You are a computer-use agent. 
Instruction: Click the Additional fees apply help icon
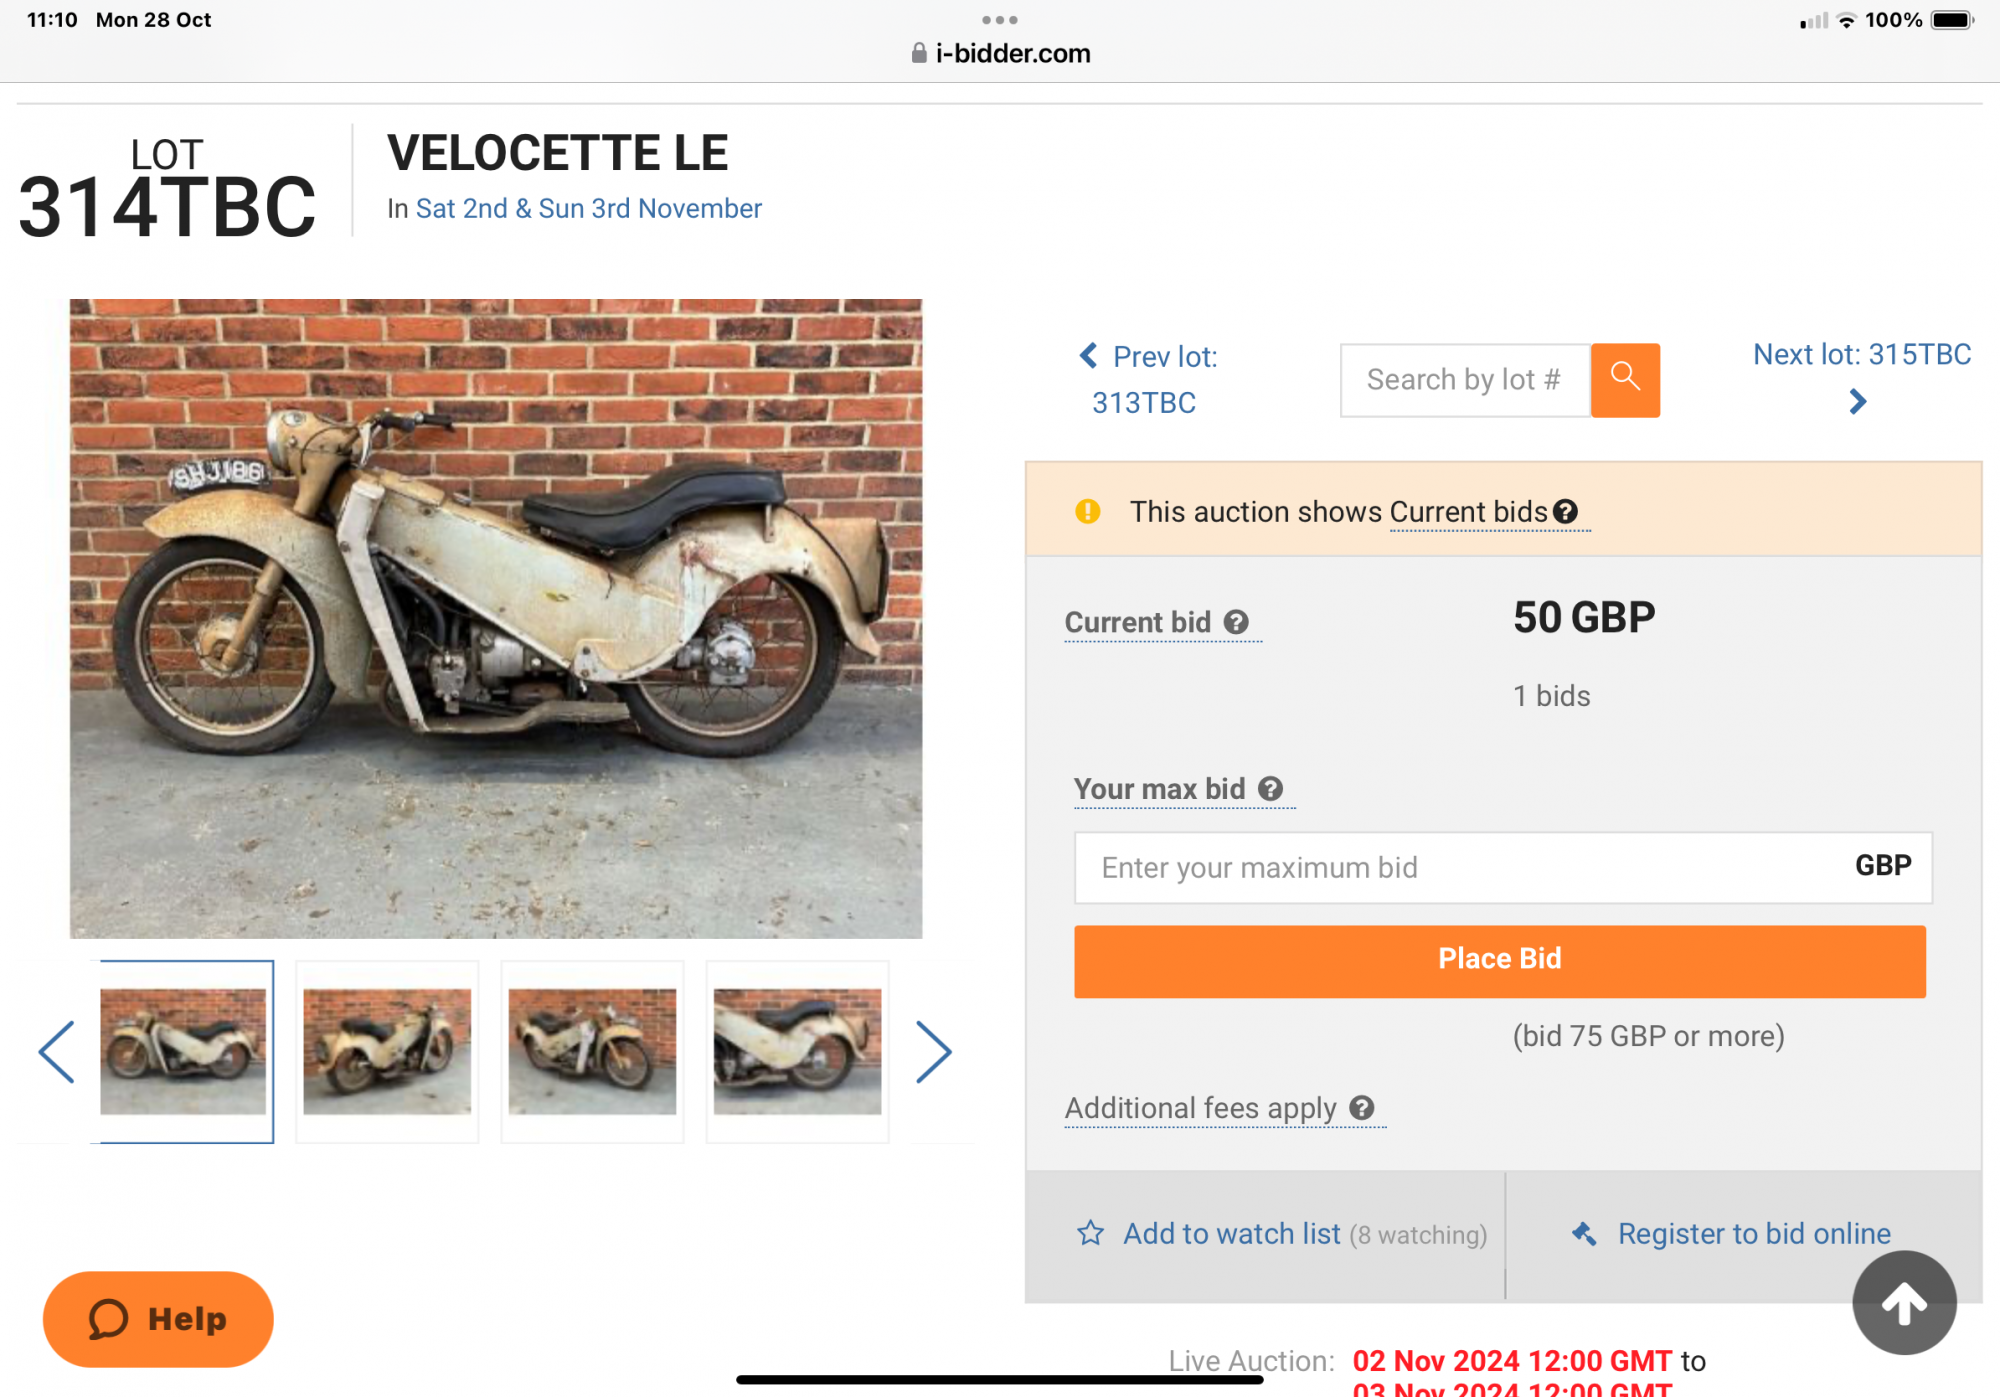(x=1362, y=1108)
